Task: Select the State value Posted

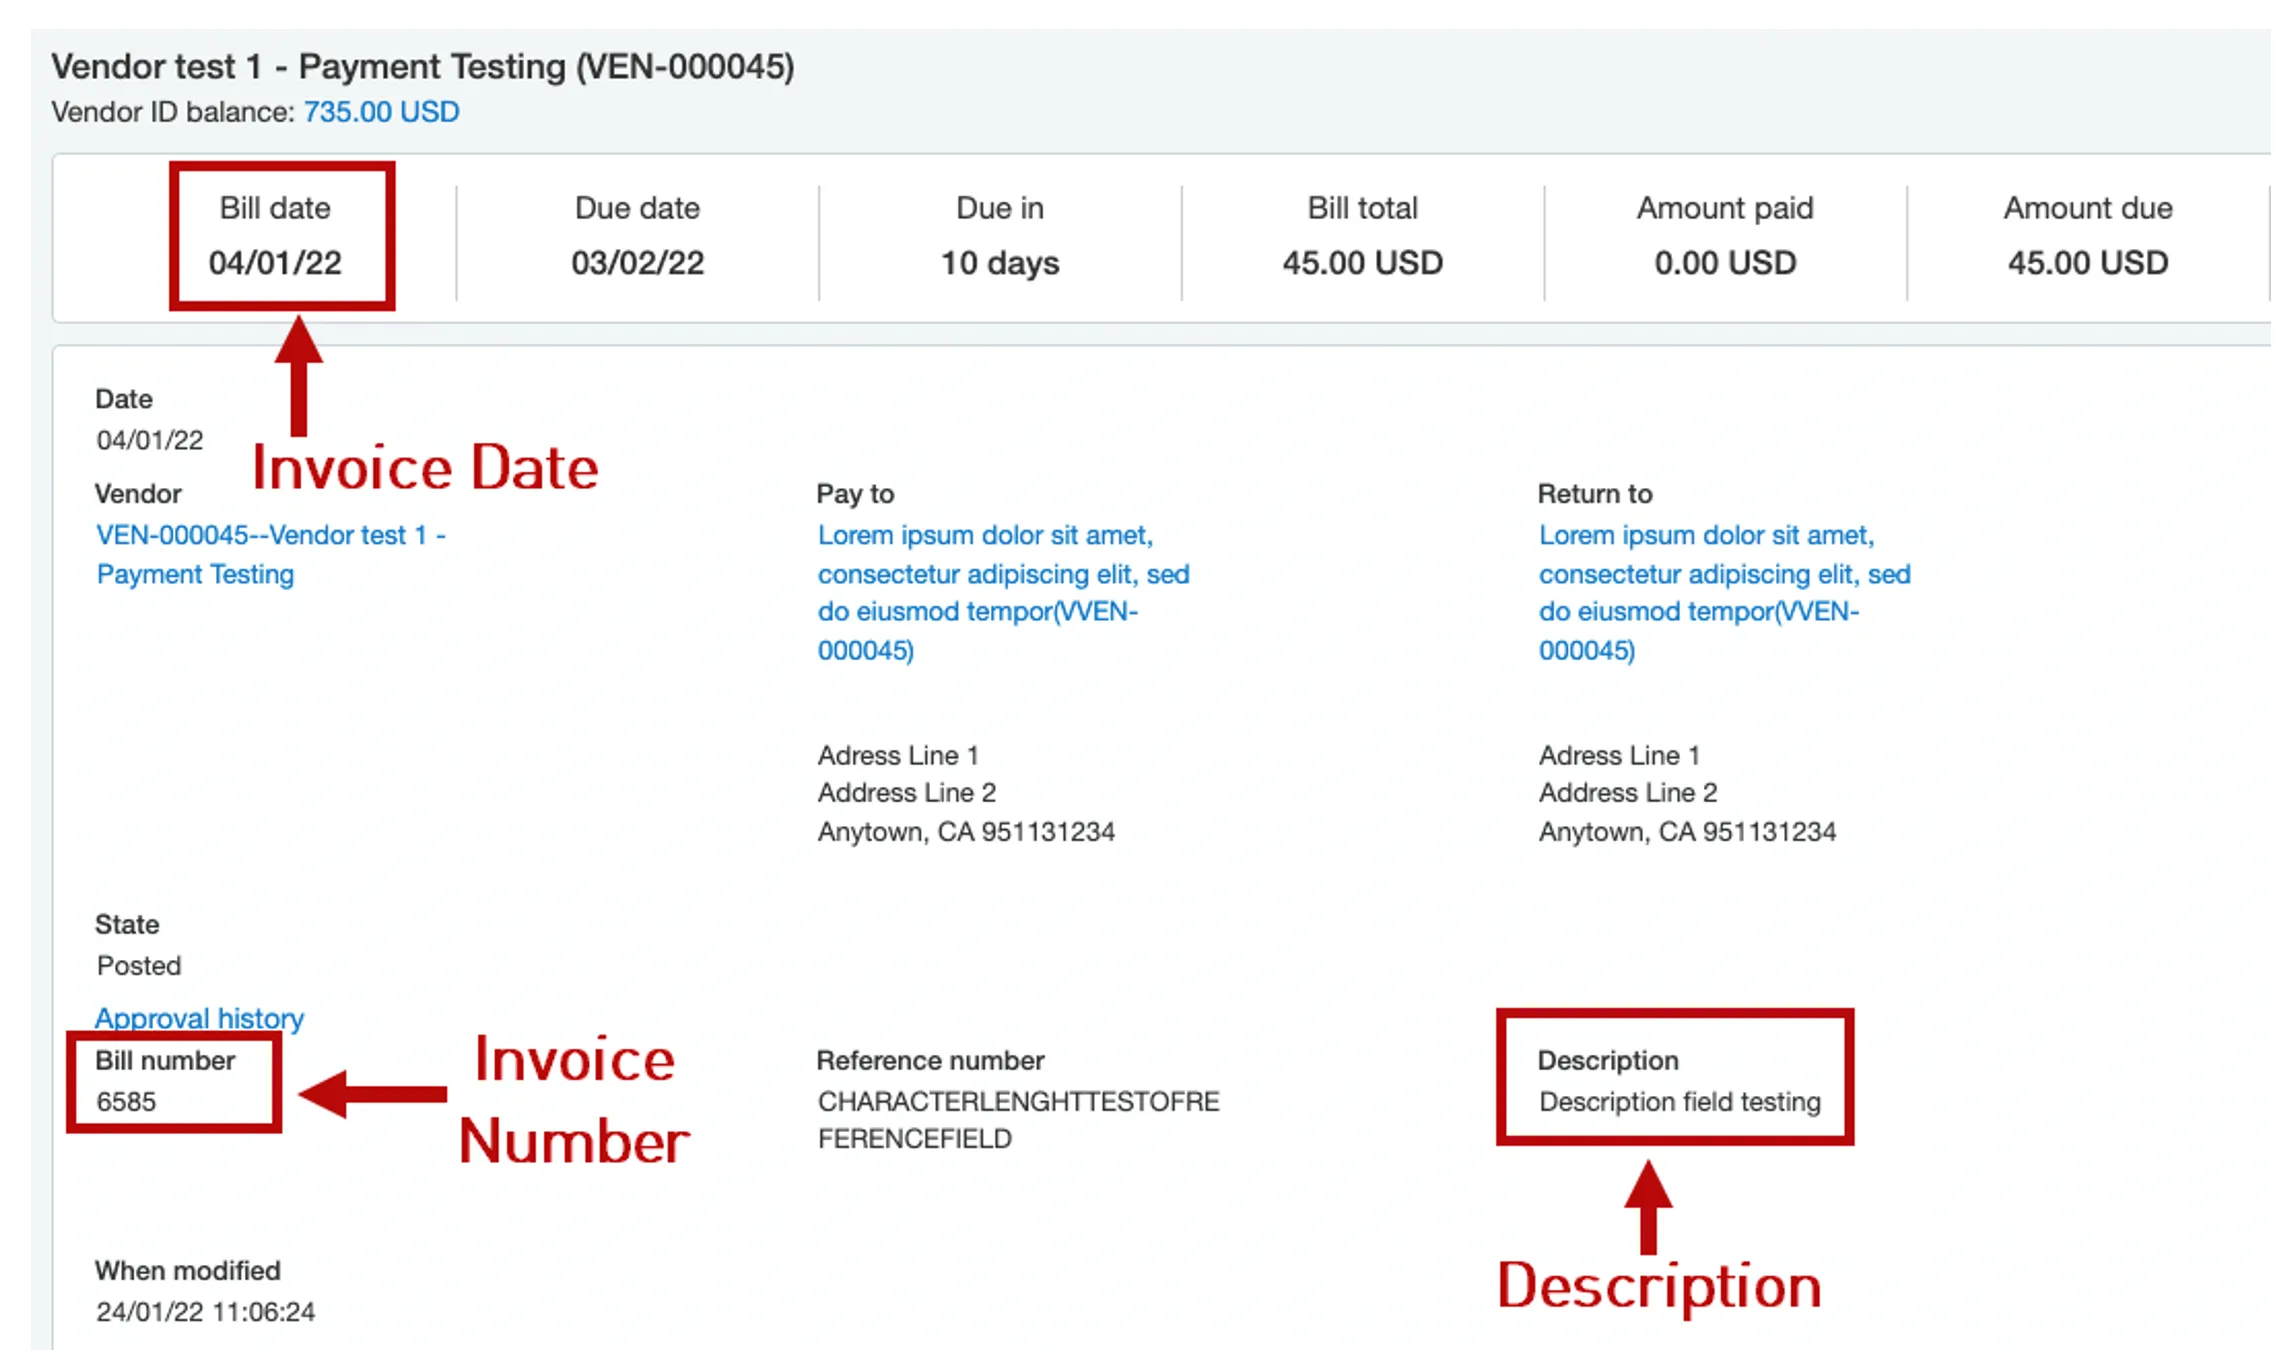Action: click(139, 965)
